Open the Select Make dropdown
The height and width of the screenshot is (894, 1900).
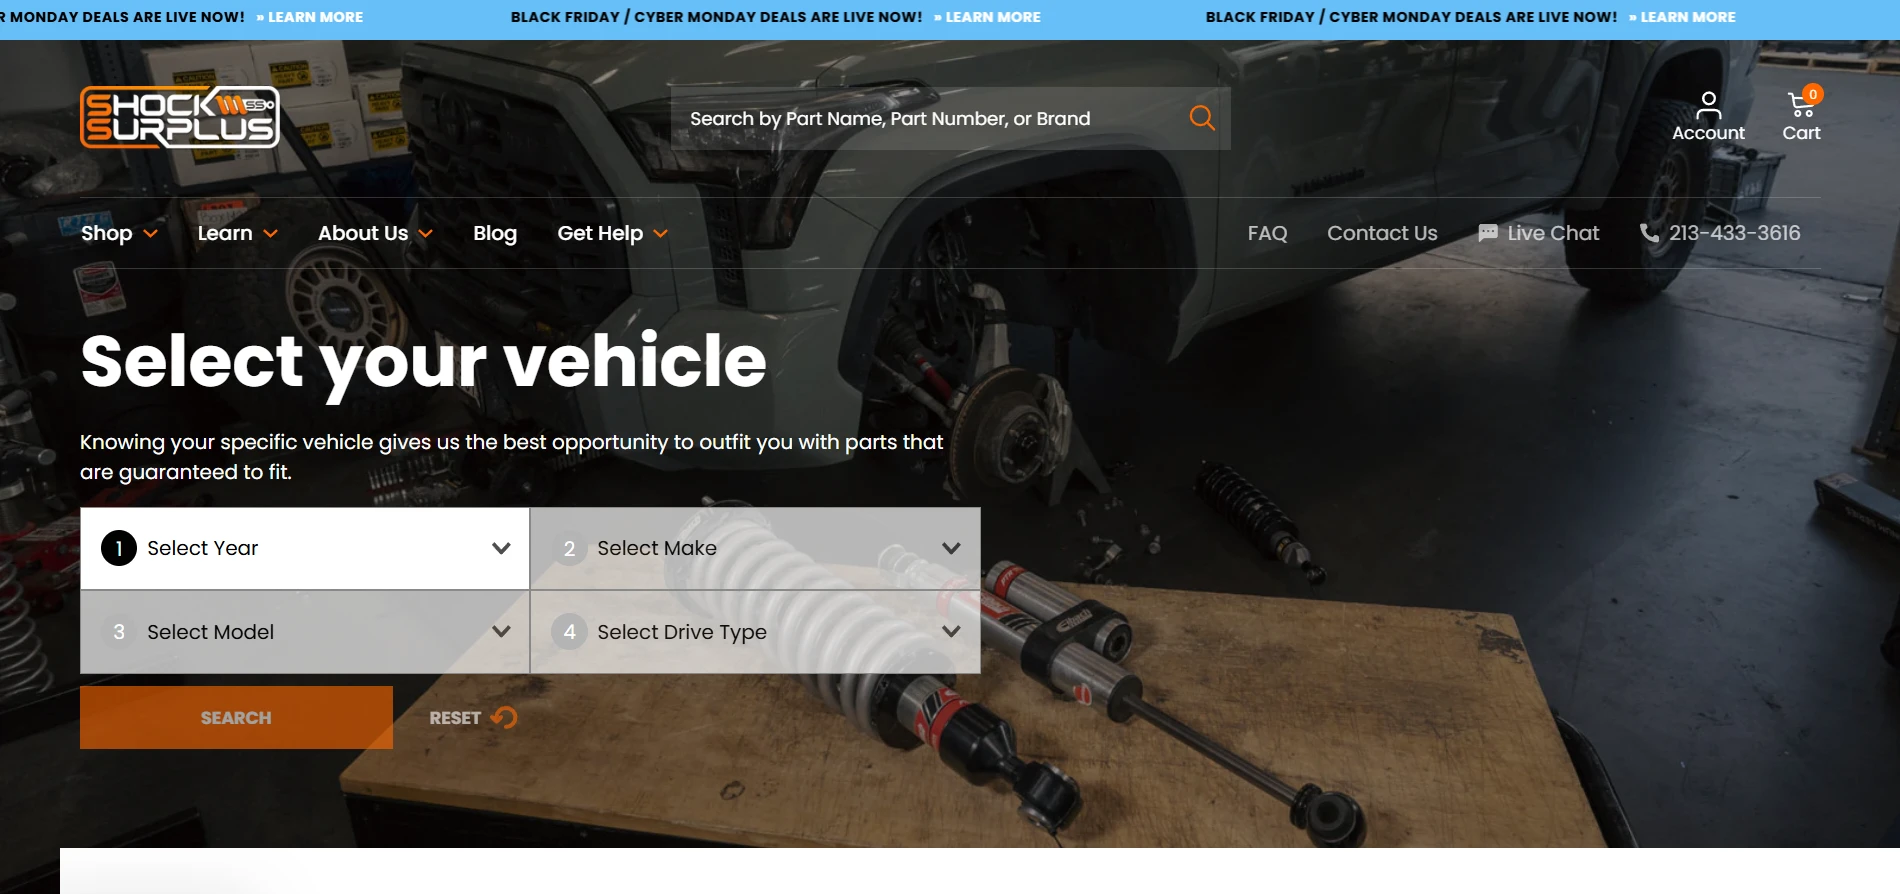click(x=755, y=548)
